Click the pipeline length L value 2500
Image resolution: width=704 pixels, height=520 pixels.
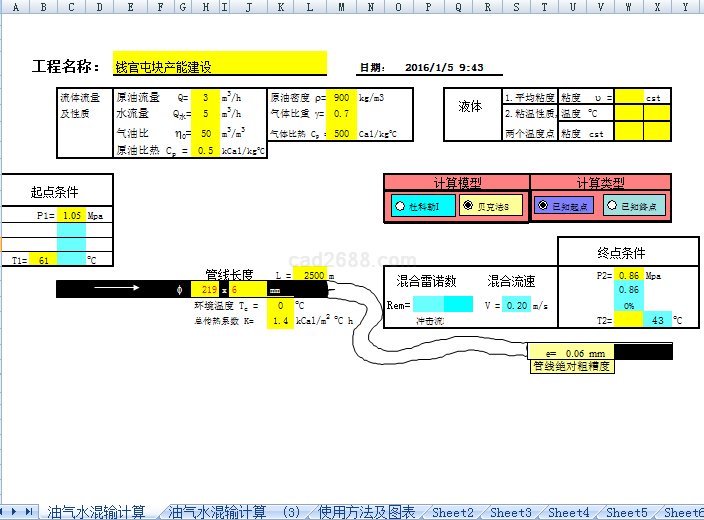(x=313, y=275)
